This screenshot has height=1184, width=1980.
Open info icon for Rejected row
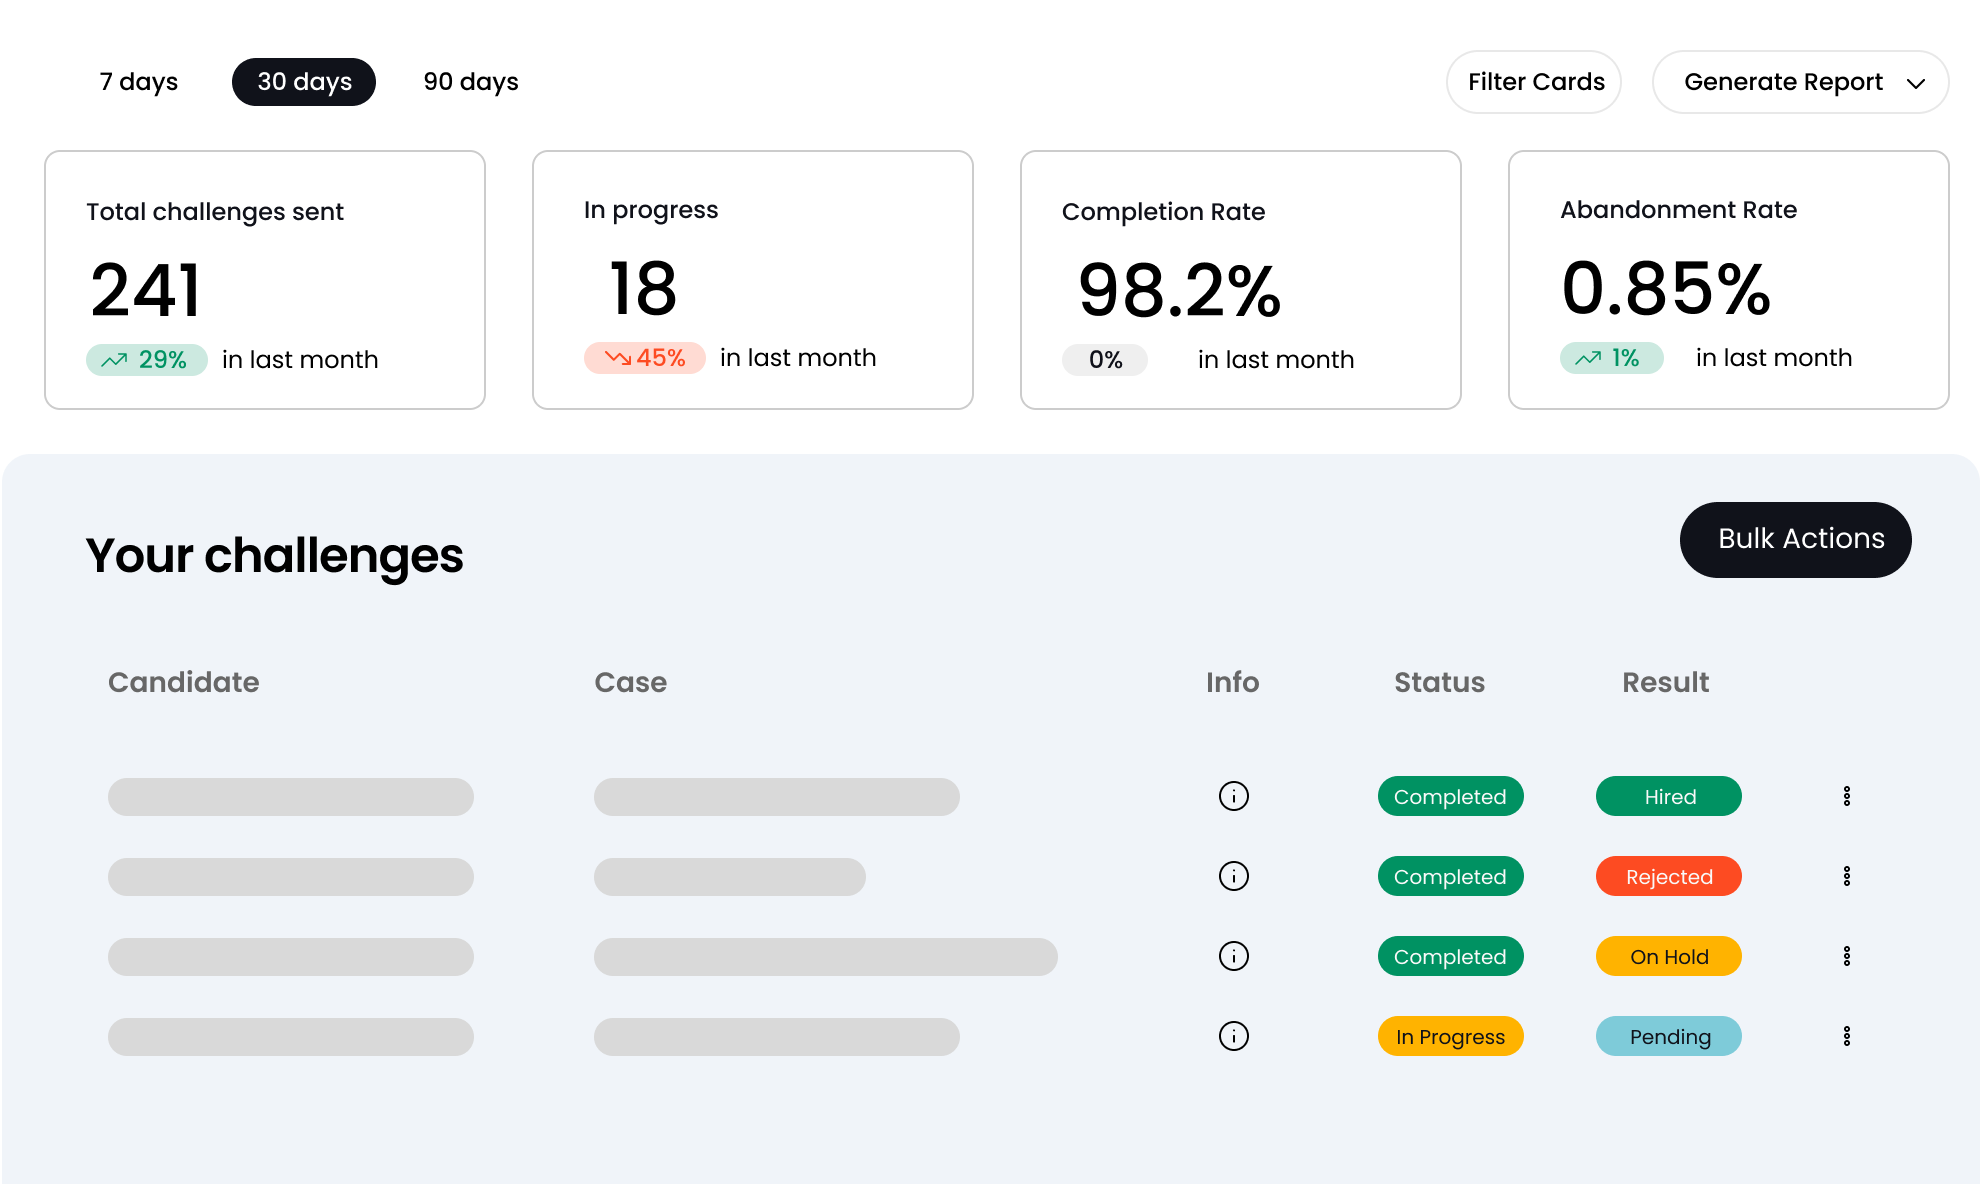(1233, 876)
